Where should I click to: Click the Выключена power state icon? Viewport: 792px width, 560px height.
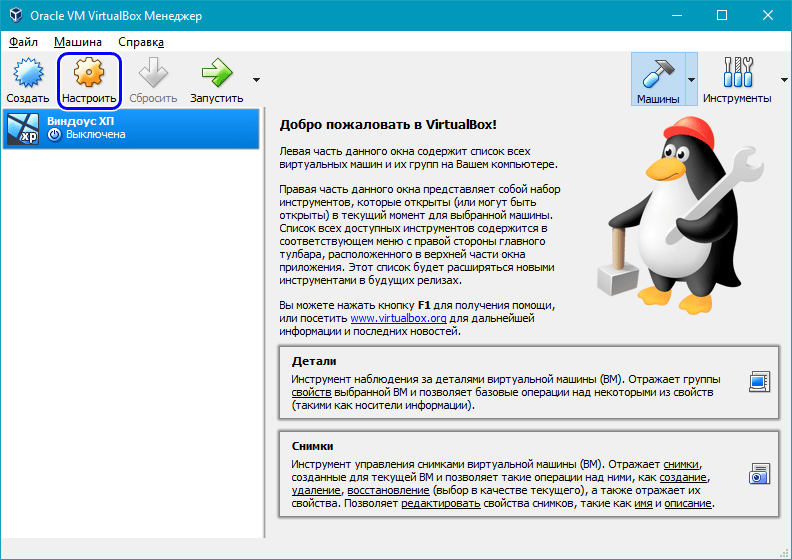tap(55, 135)
